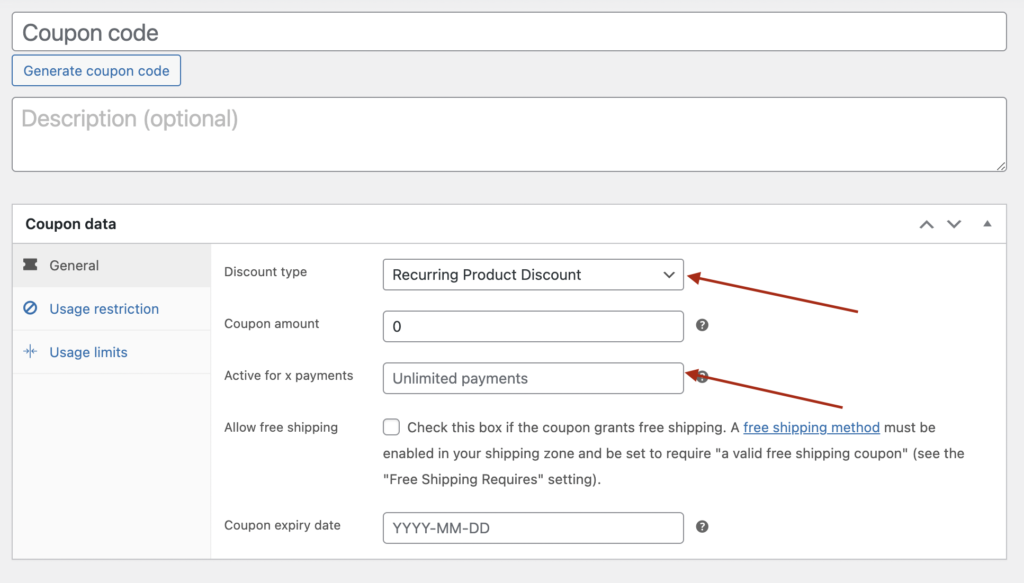The height and width of the screenshot is (583, 1024).
Task: Move Coupon data panel down
Action: tap(954, 224)
